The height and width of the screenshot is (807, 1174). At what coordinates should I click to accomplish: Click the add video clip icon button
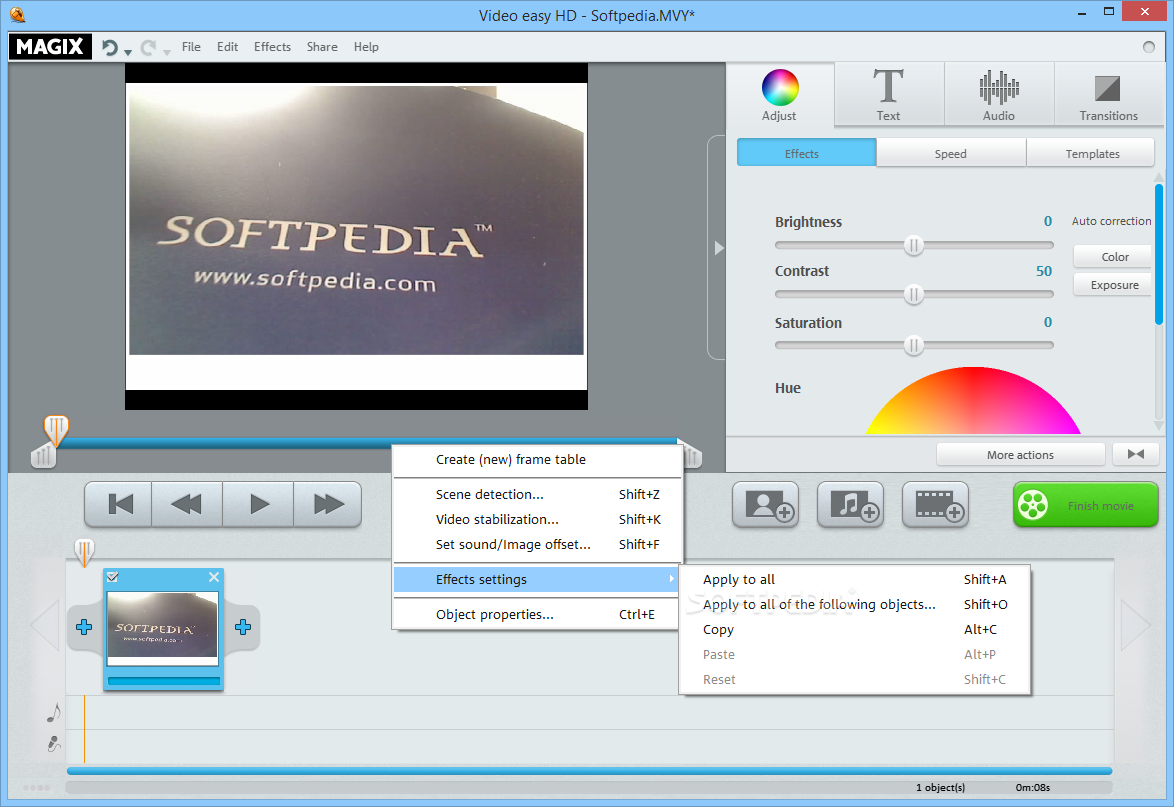(x=935, y=505)
